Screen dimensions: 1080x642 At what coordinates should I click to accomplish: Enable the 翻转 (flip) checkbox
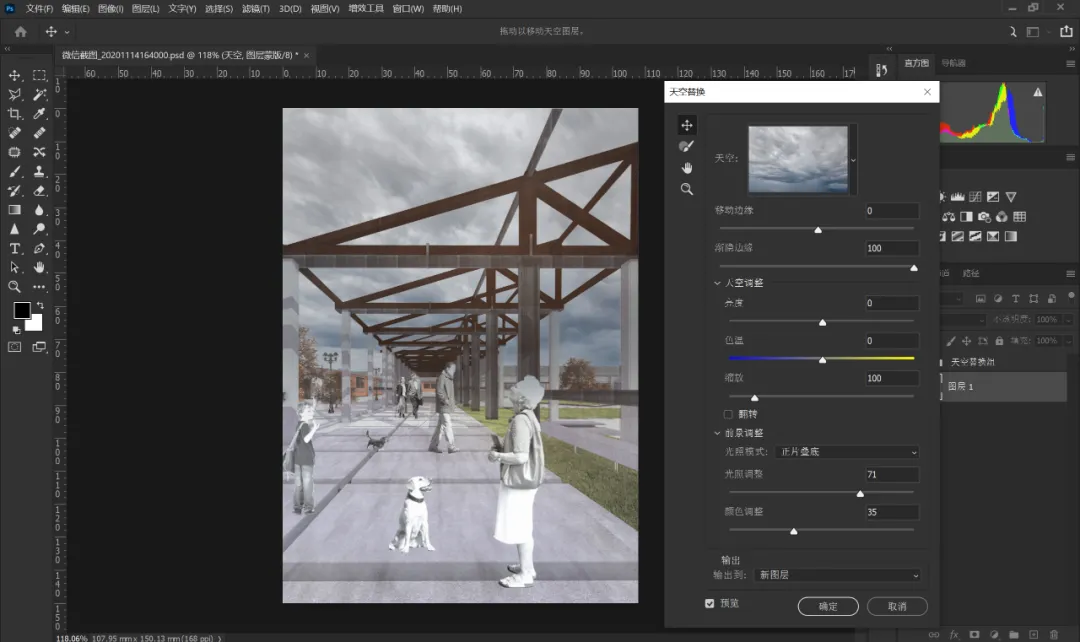[x=728, y=414]
